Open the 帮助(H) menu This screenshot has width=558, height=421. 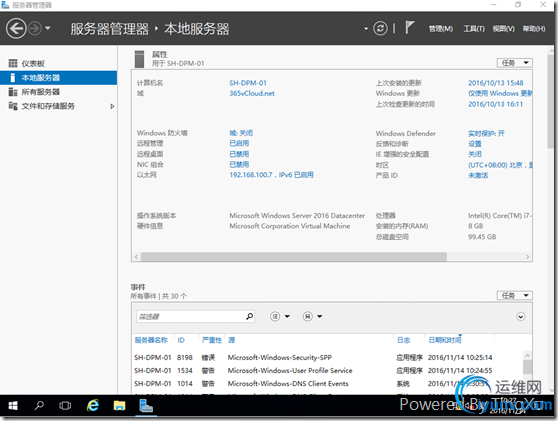(534, 29)
